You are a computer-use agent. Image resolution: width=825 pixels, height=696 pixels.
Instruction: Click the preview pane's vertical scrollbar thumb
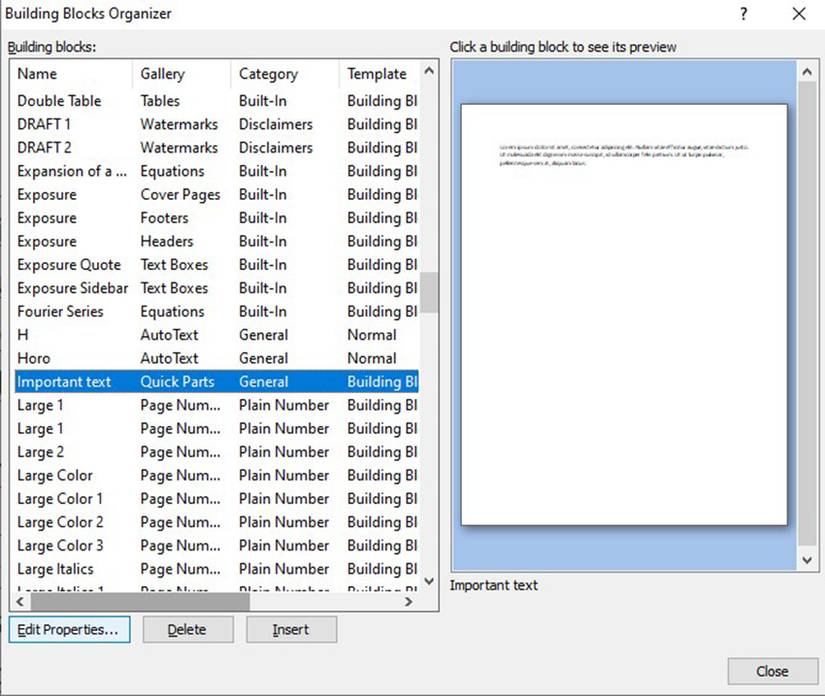(807, 314)
